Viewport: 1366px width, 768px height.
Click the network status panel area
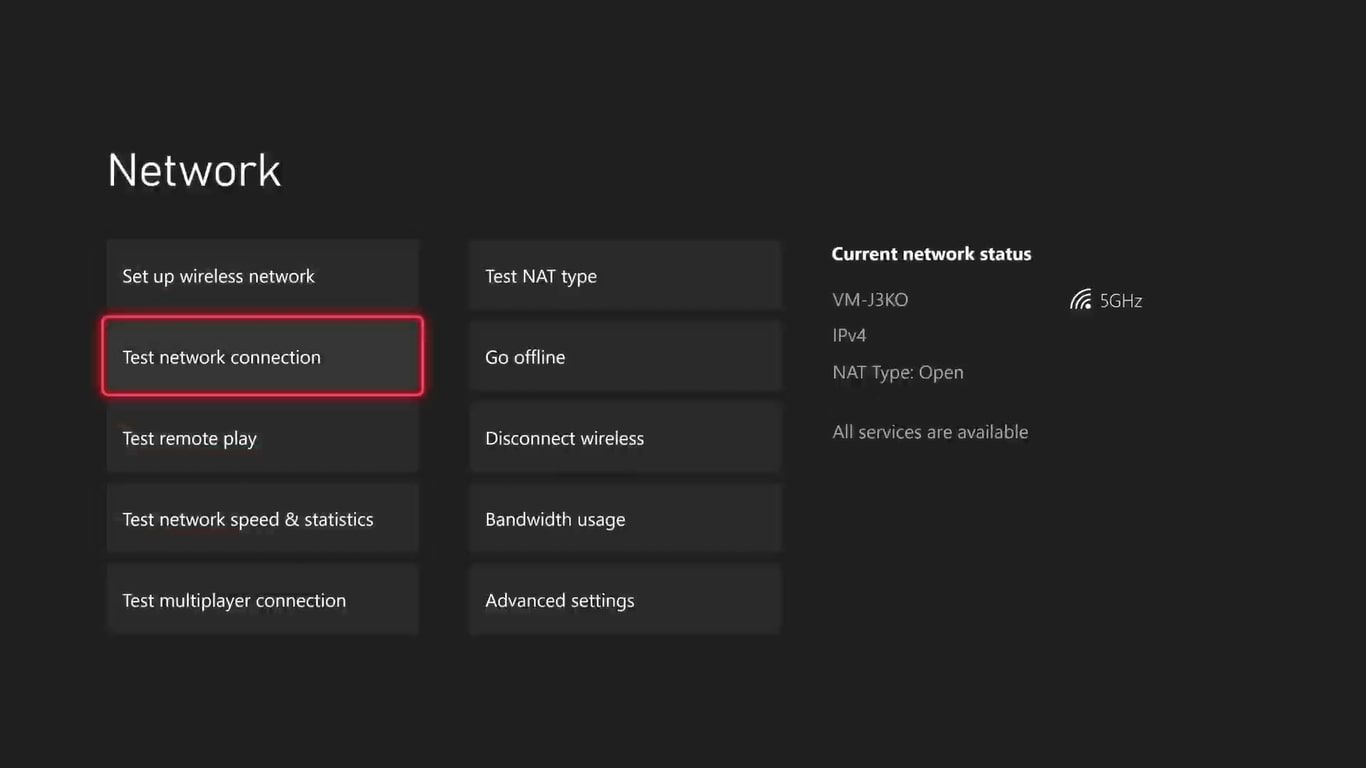click(960, 340)
